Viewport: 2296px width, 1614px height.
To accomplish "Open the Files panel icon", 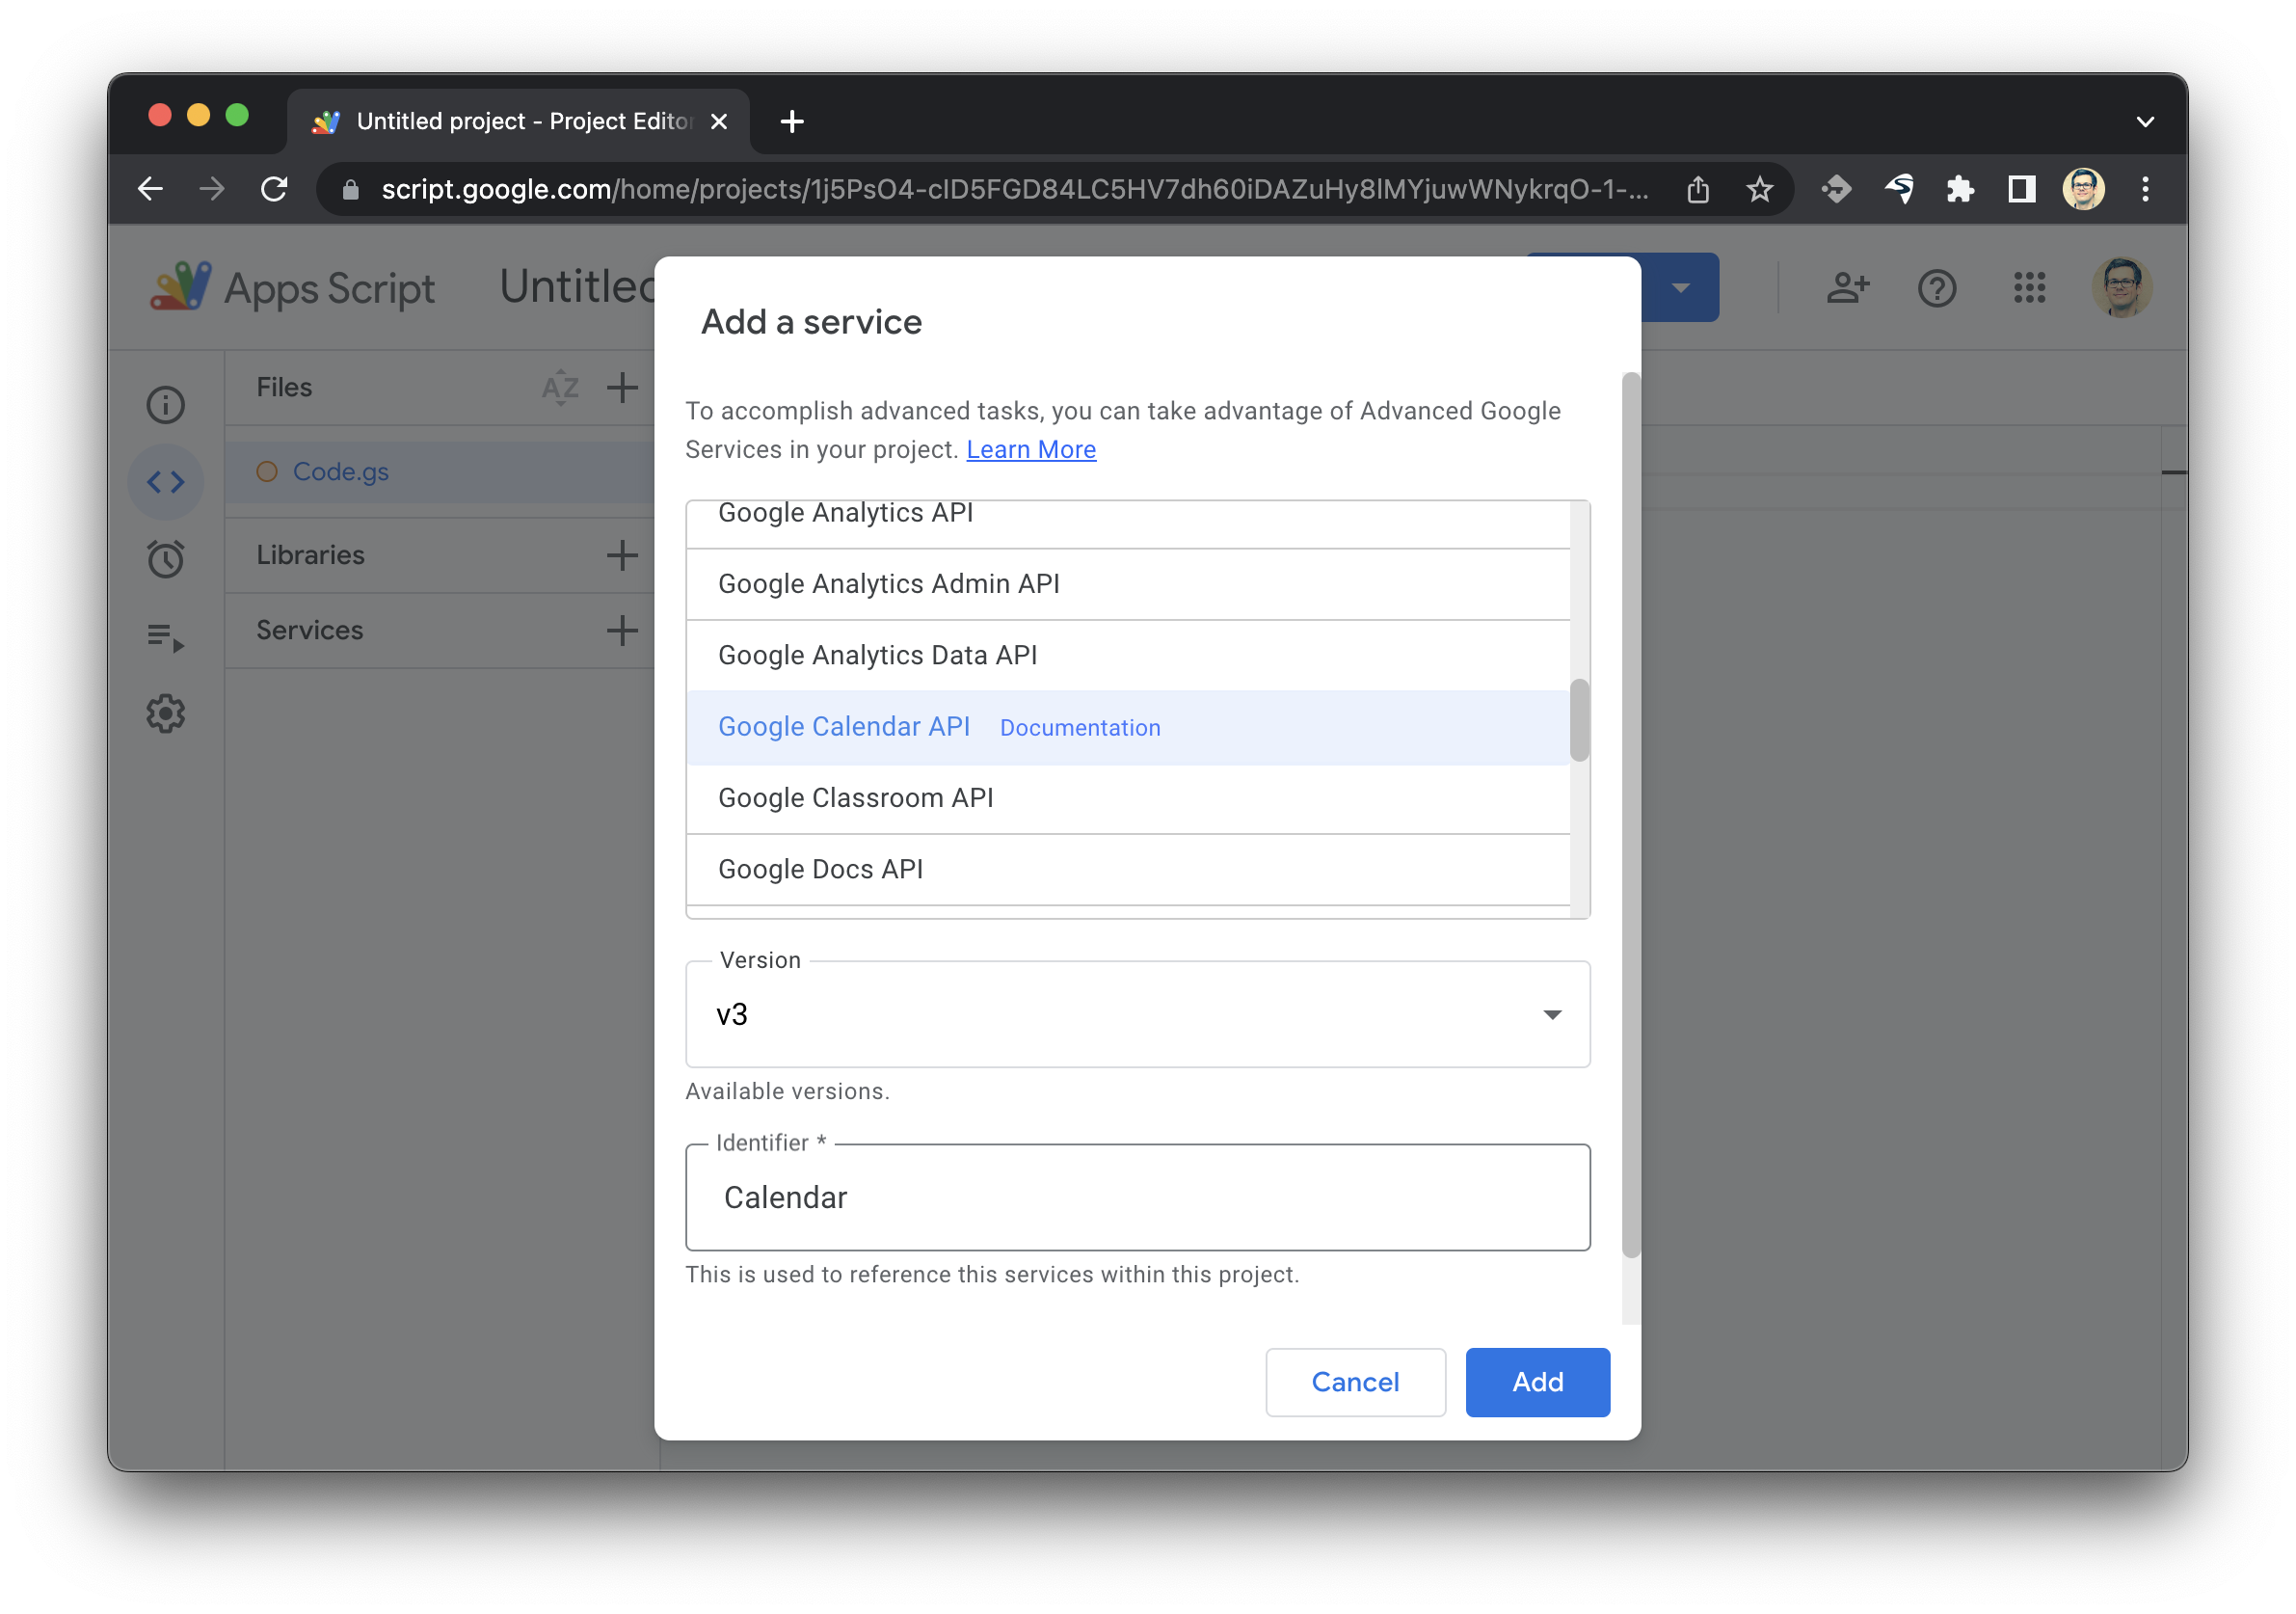I will pyautogui.click(x=170, y=480).
